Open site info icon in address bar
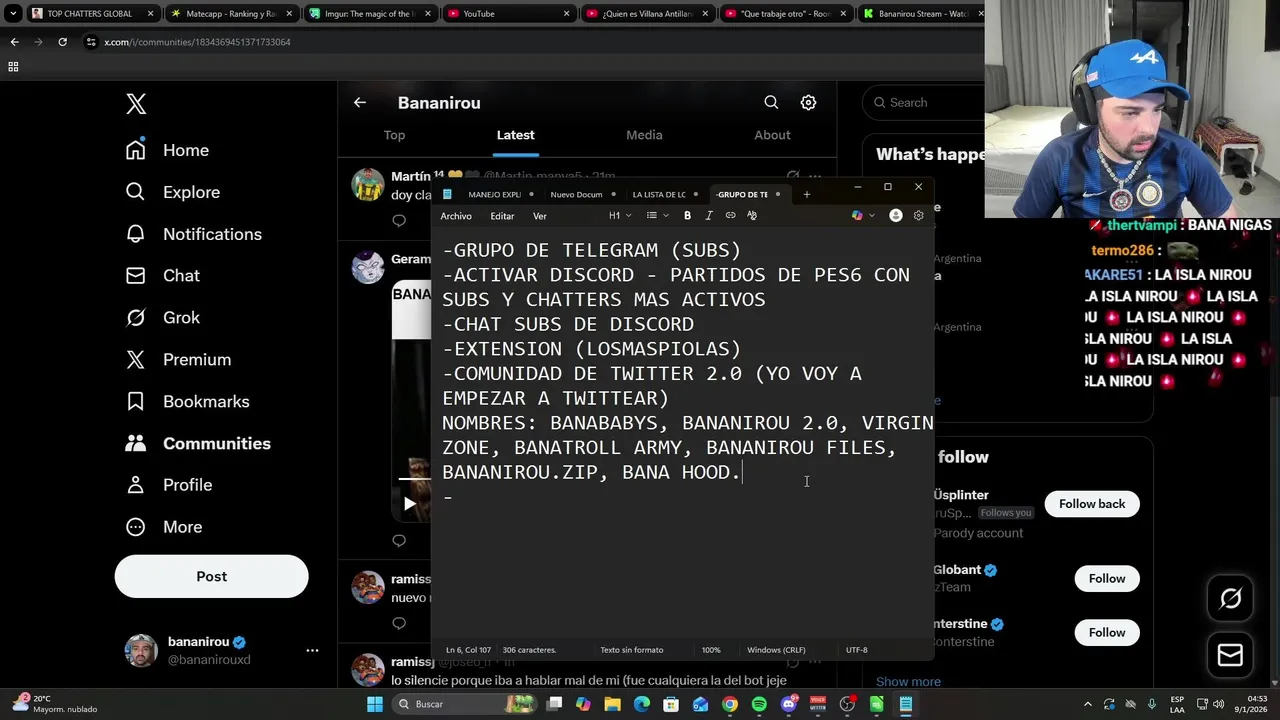The image size is (1280, 720). [91, 42]
